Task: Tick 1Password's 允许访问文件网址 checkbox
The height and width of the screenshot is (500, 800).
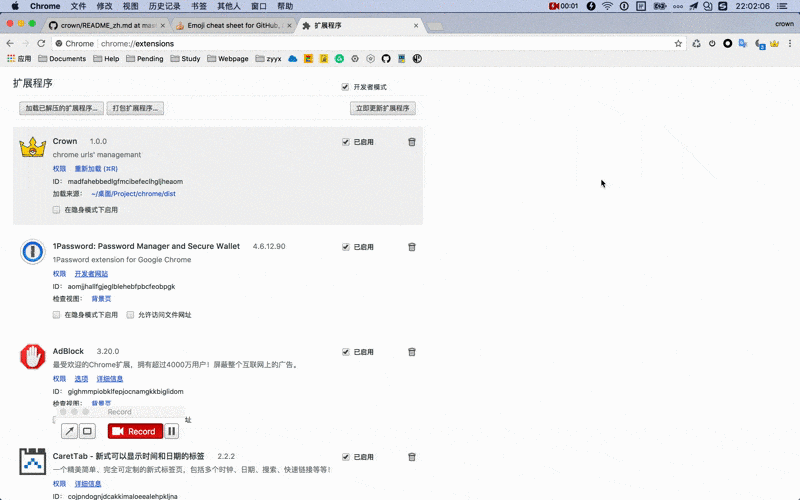Action: [130, 315]
